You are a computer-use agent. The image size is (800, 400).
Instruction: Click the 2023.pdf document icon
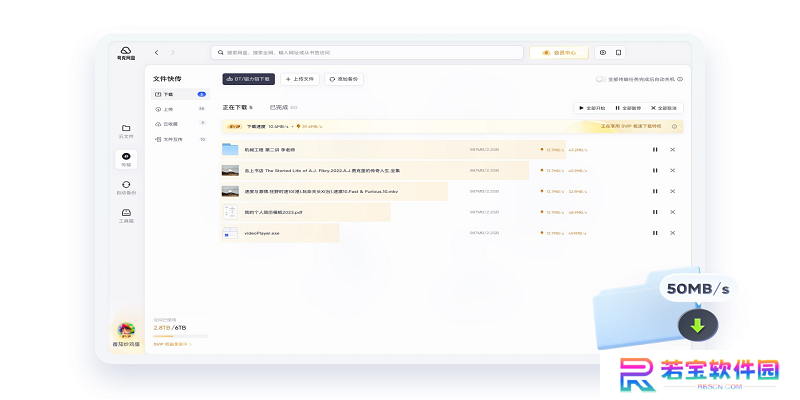point(230,212)
